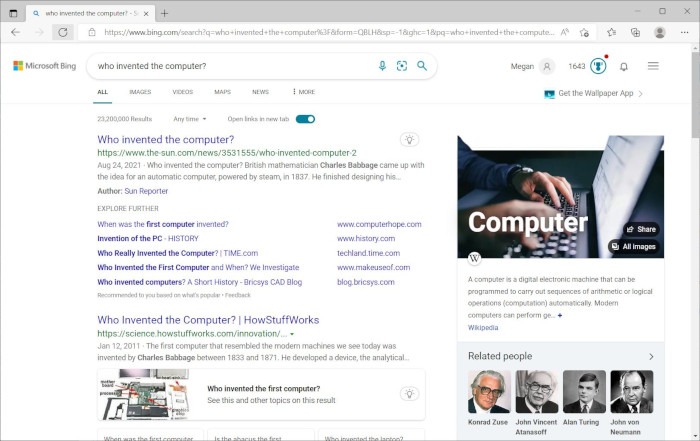Open 'Who Invented the Computer? | HowStuffWorks' result
The height and width of the screenshot is (441, 700).
click(208, 320)
